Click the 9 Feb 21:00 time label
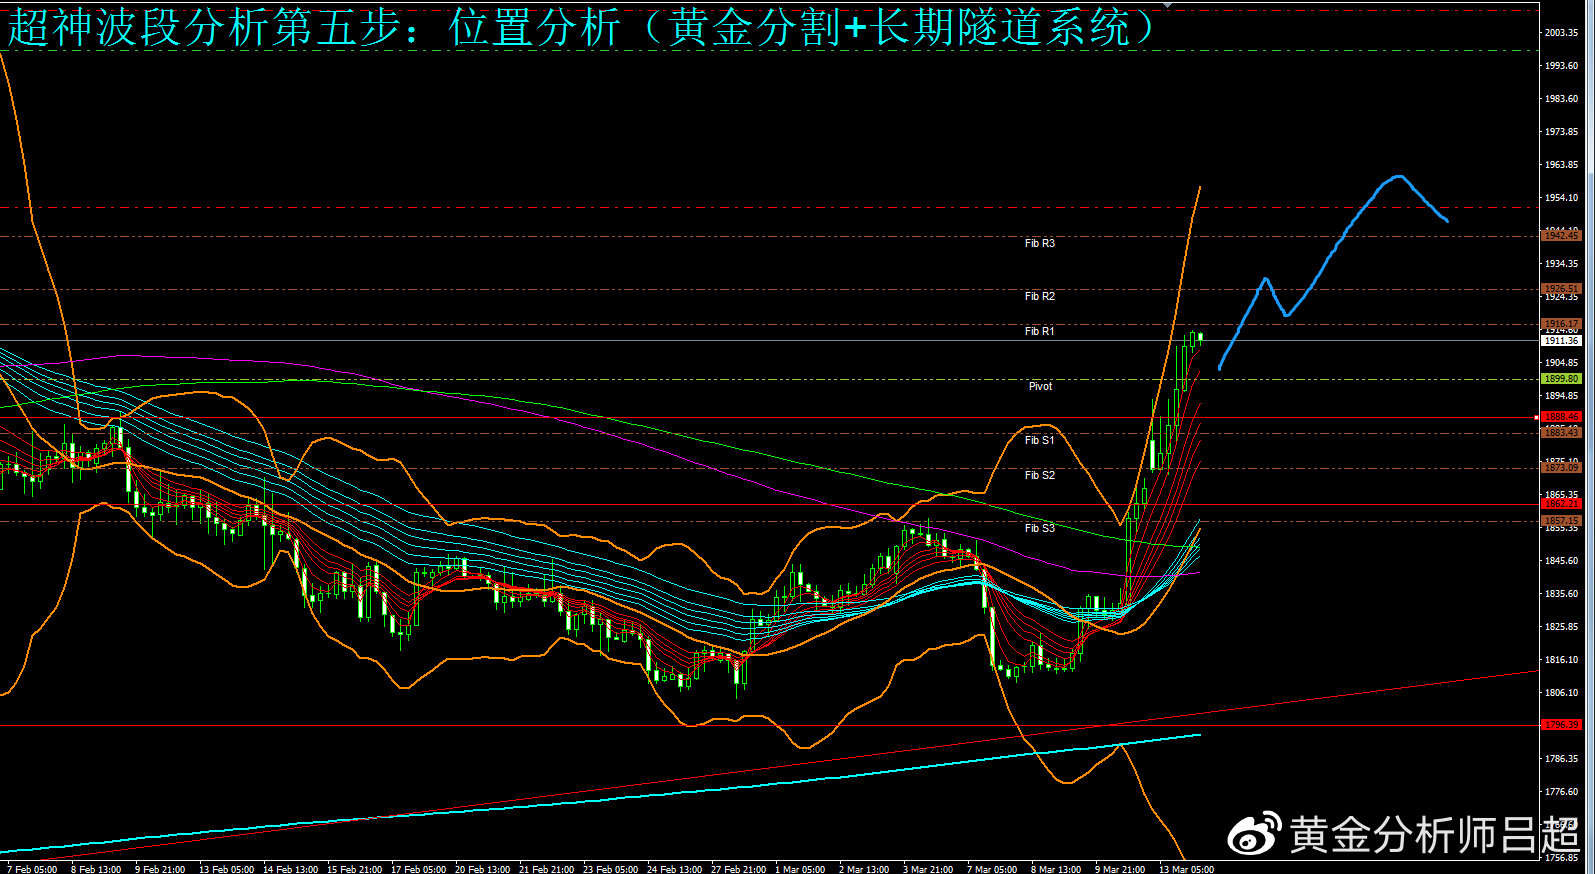Image resolution: width=1595 pixels, height=874 pixels. (x=159, y=869)
